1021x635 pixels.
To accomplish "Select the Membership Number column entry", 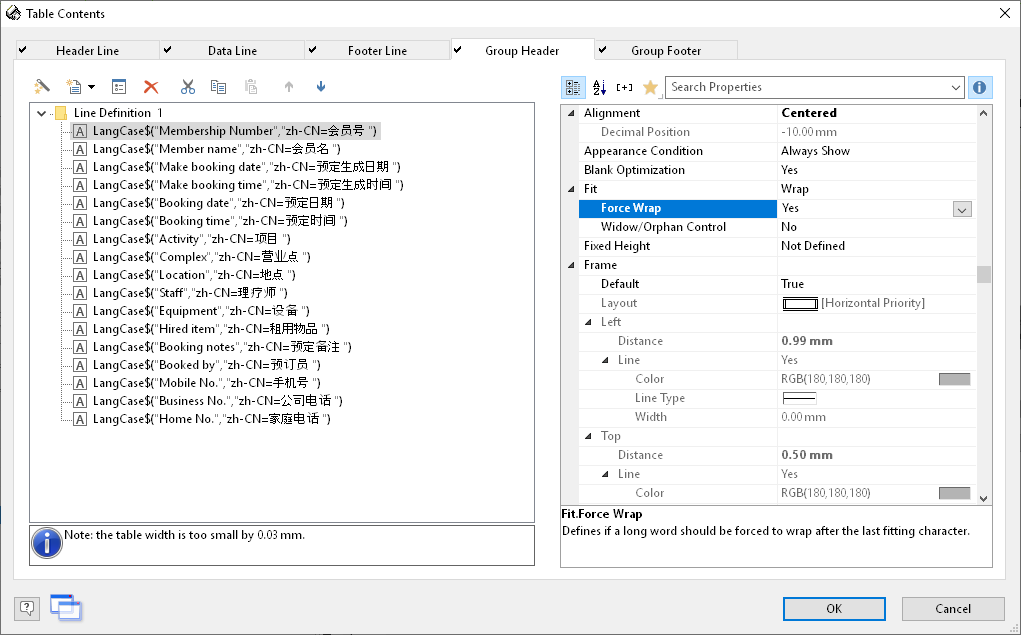I will (235, 131).
